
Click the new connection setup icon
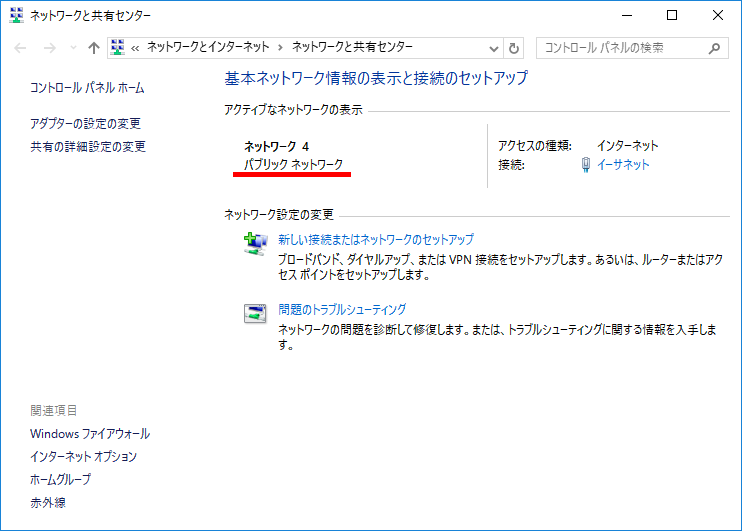(256, 244)
